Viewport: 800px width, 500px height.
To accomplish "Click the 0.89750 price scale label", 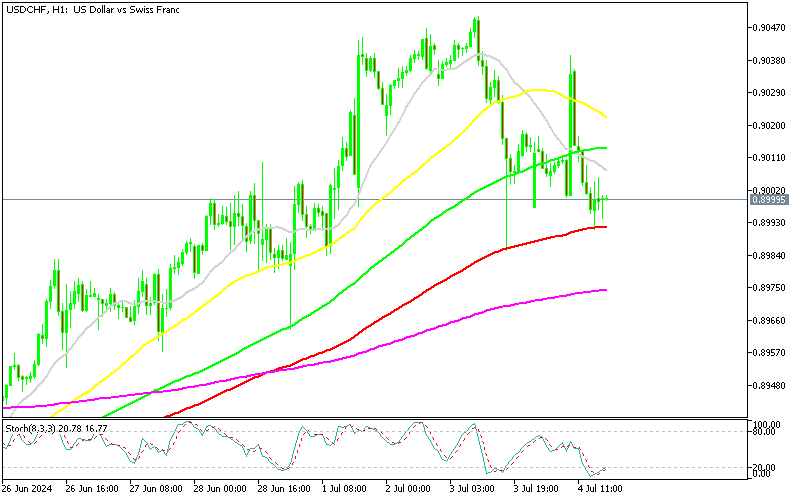I will (769, 288).
